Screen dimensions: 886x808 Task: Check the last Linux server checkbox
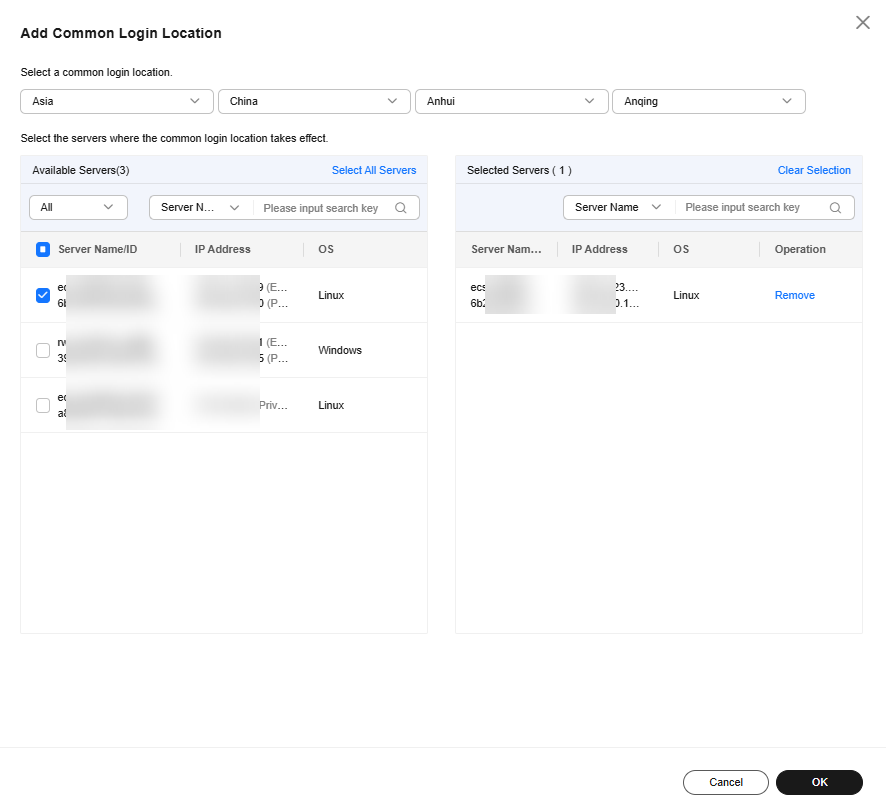(43, 405)
